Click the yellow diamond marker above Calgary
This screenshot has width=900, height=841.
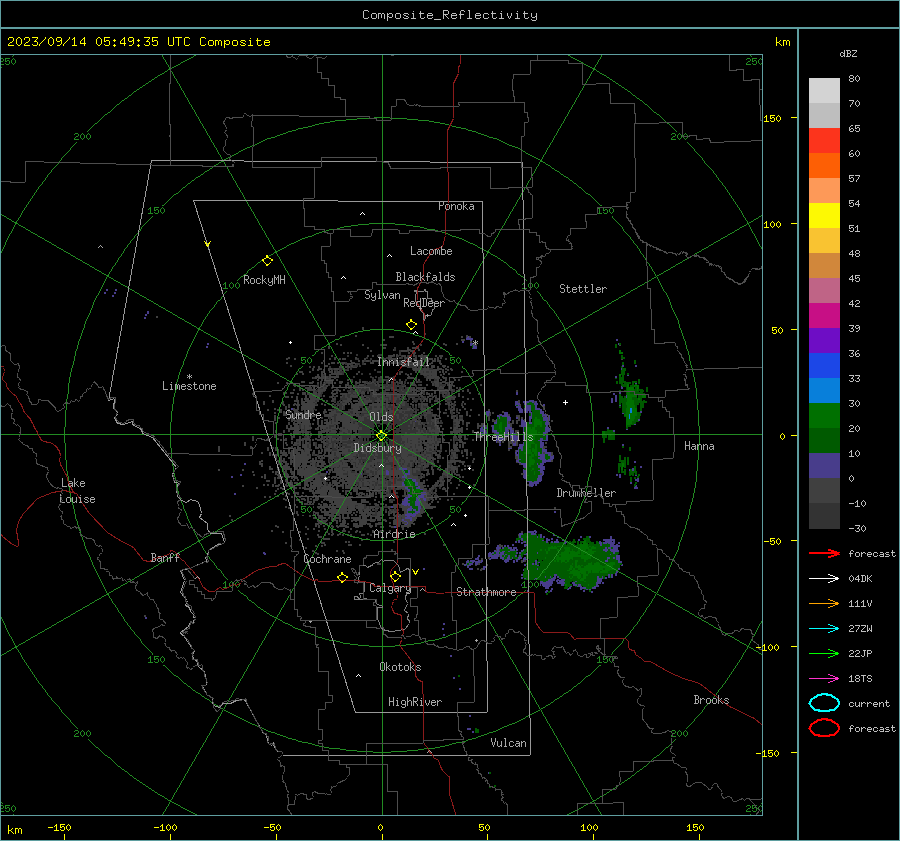click(395, 576)
